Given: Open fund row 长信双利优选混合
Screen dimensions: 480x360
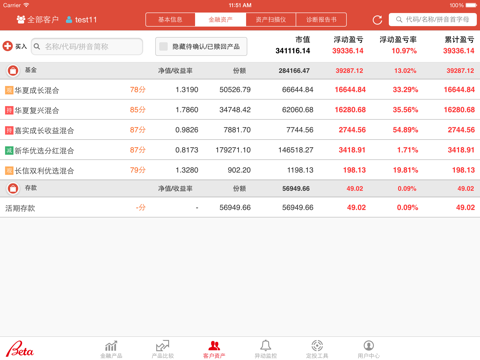Looking at the screenshot, I should pos(240,170).
